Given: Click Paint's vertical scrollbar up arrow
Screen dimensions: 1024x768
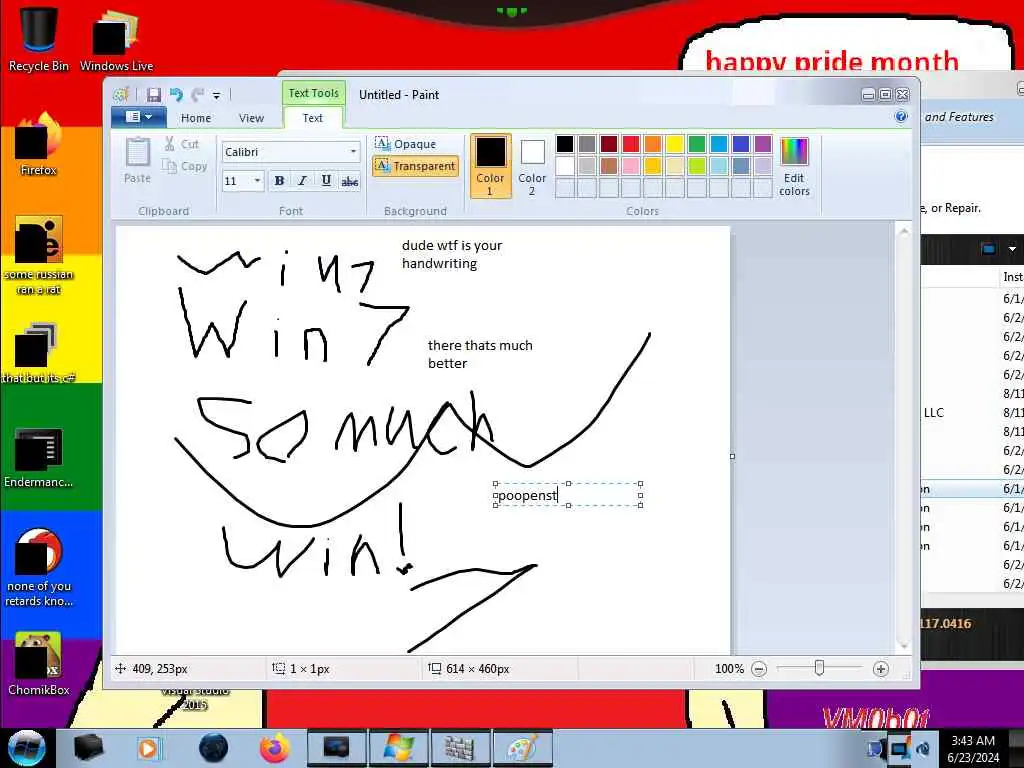Looking at the screenshot, I should point(904,231).
